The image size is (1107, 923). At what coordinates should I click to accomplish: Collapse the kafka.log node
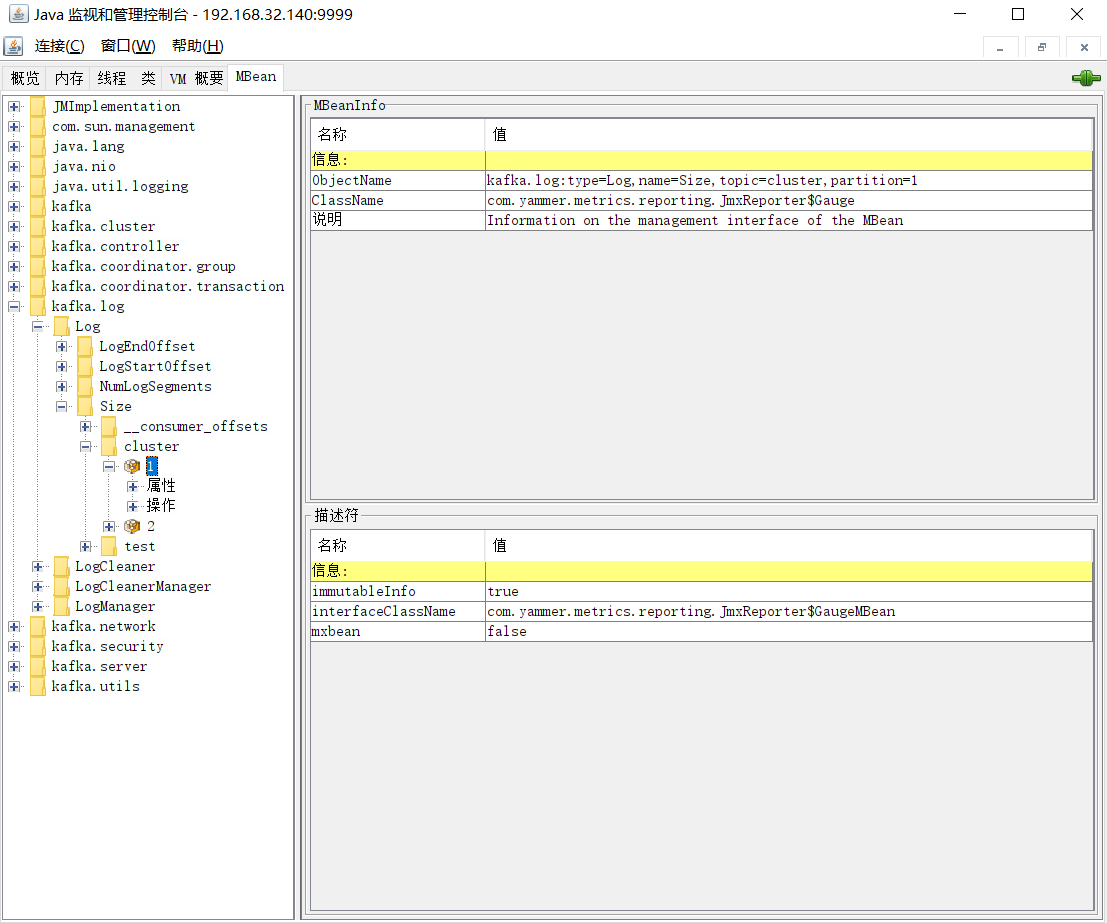14,306
